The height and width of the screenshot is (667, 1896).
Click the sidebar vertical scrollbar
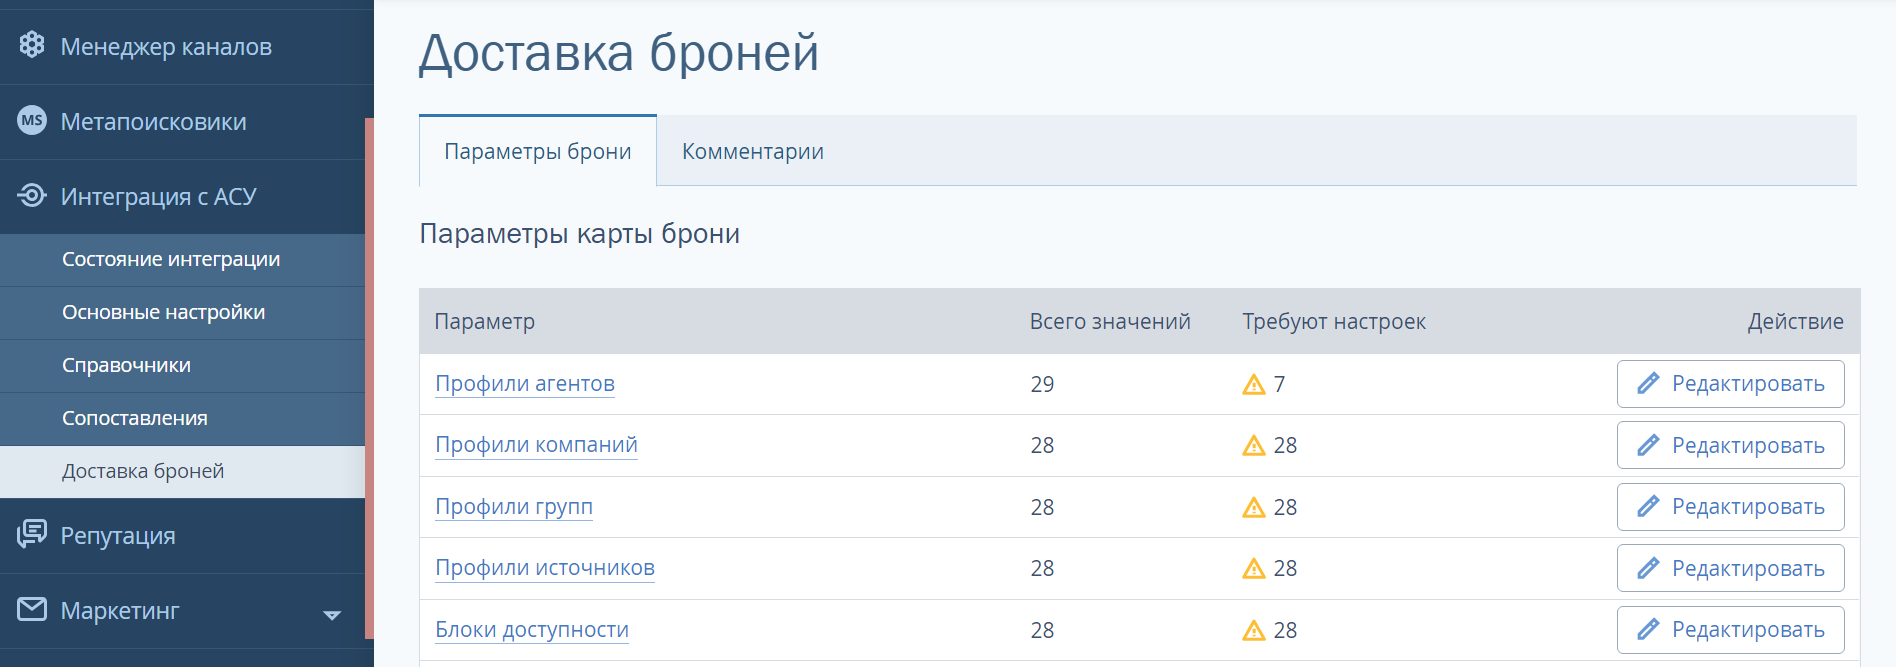(369, 378)
